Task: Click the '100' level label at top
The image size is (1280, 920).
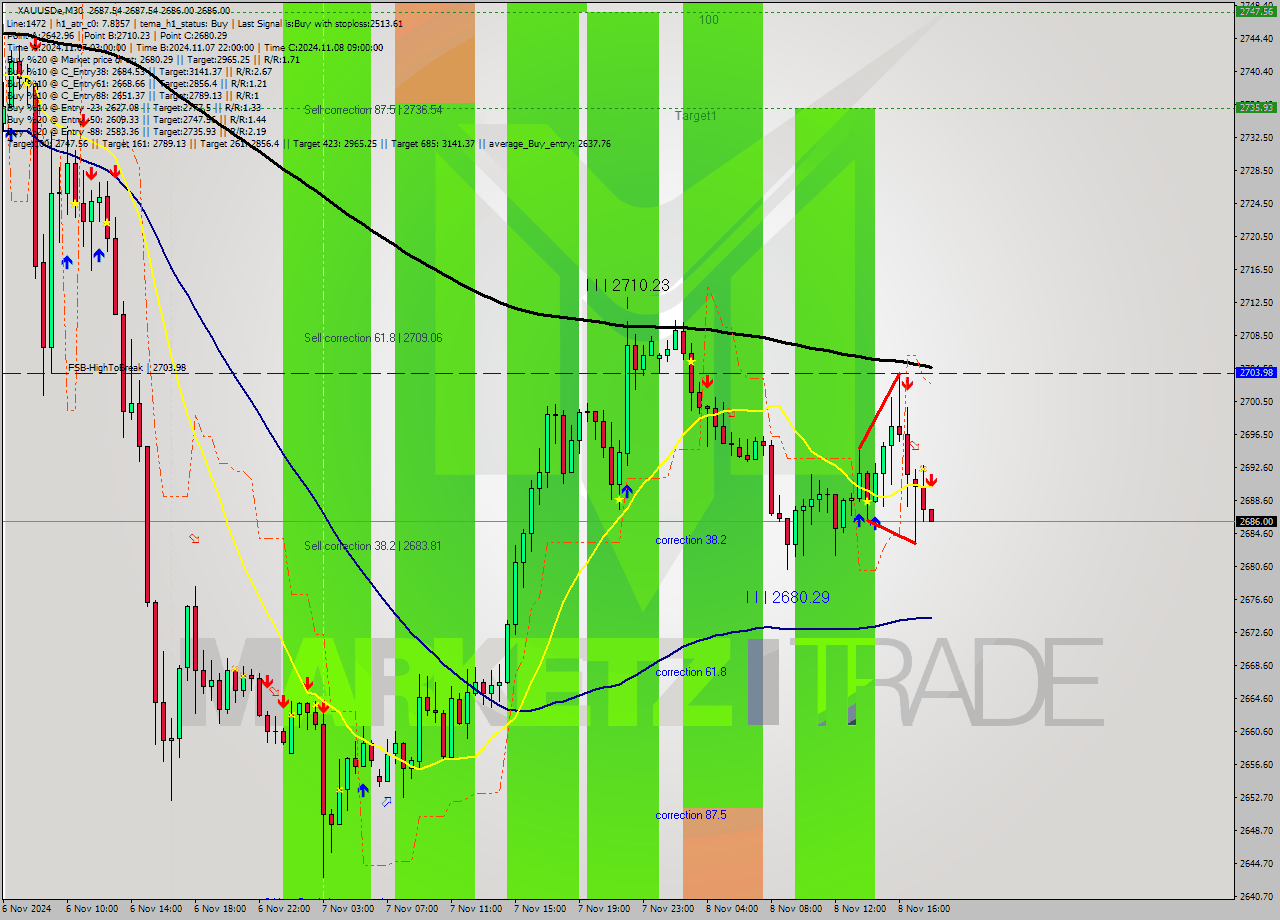Action: pyautogui.click(x=708, y=20)
